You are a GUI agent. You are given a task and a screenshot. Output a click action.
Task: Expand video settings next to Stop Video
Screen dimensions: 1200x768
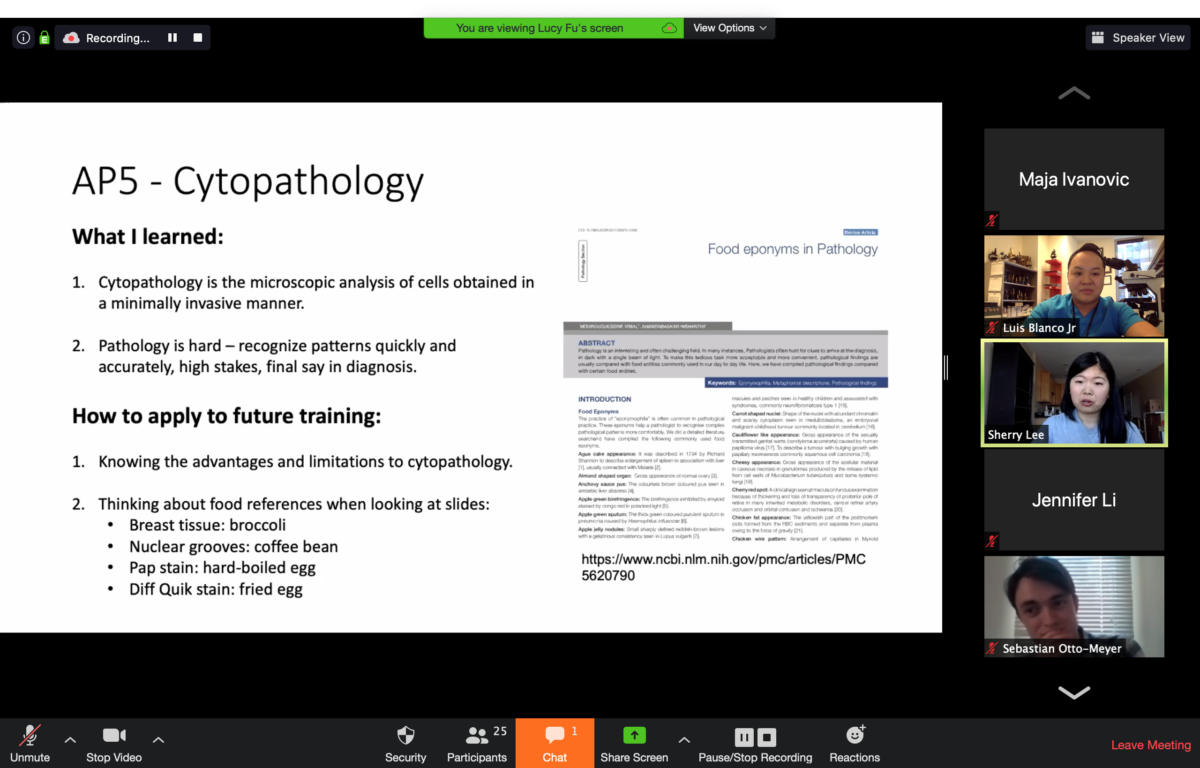click(158, 740)
